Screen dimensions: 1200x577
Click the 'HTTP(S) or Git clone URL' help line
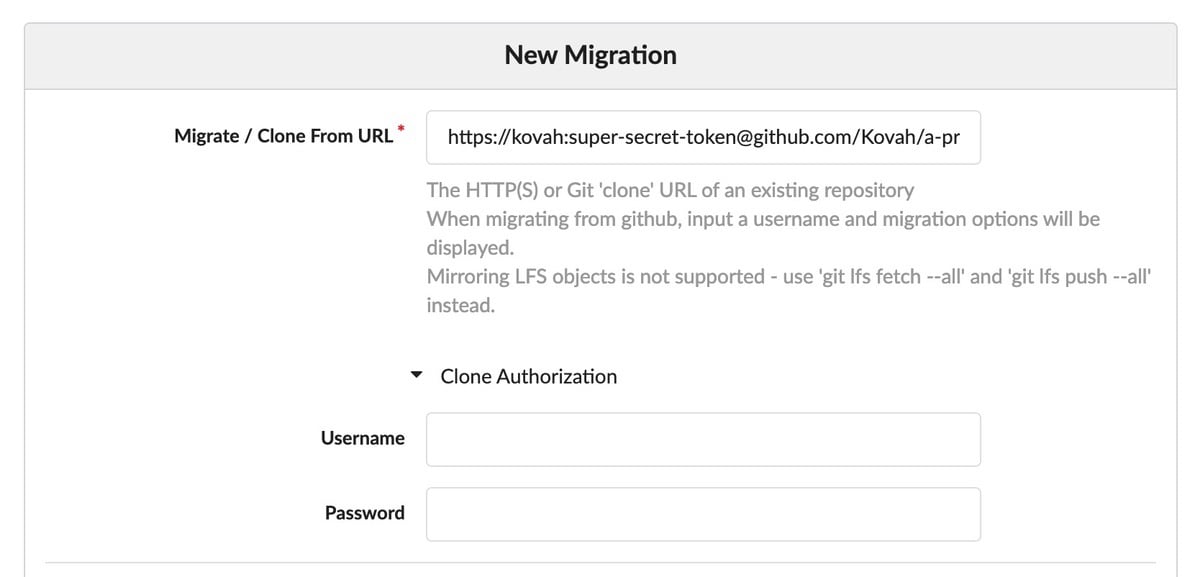pos(670,190)
